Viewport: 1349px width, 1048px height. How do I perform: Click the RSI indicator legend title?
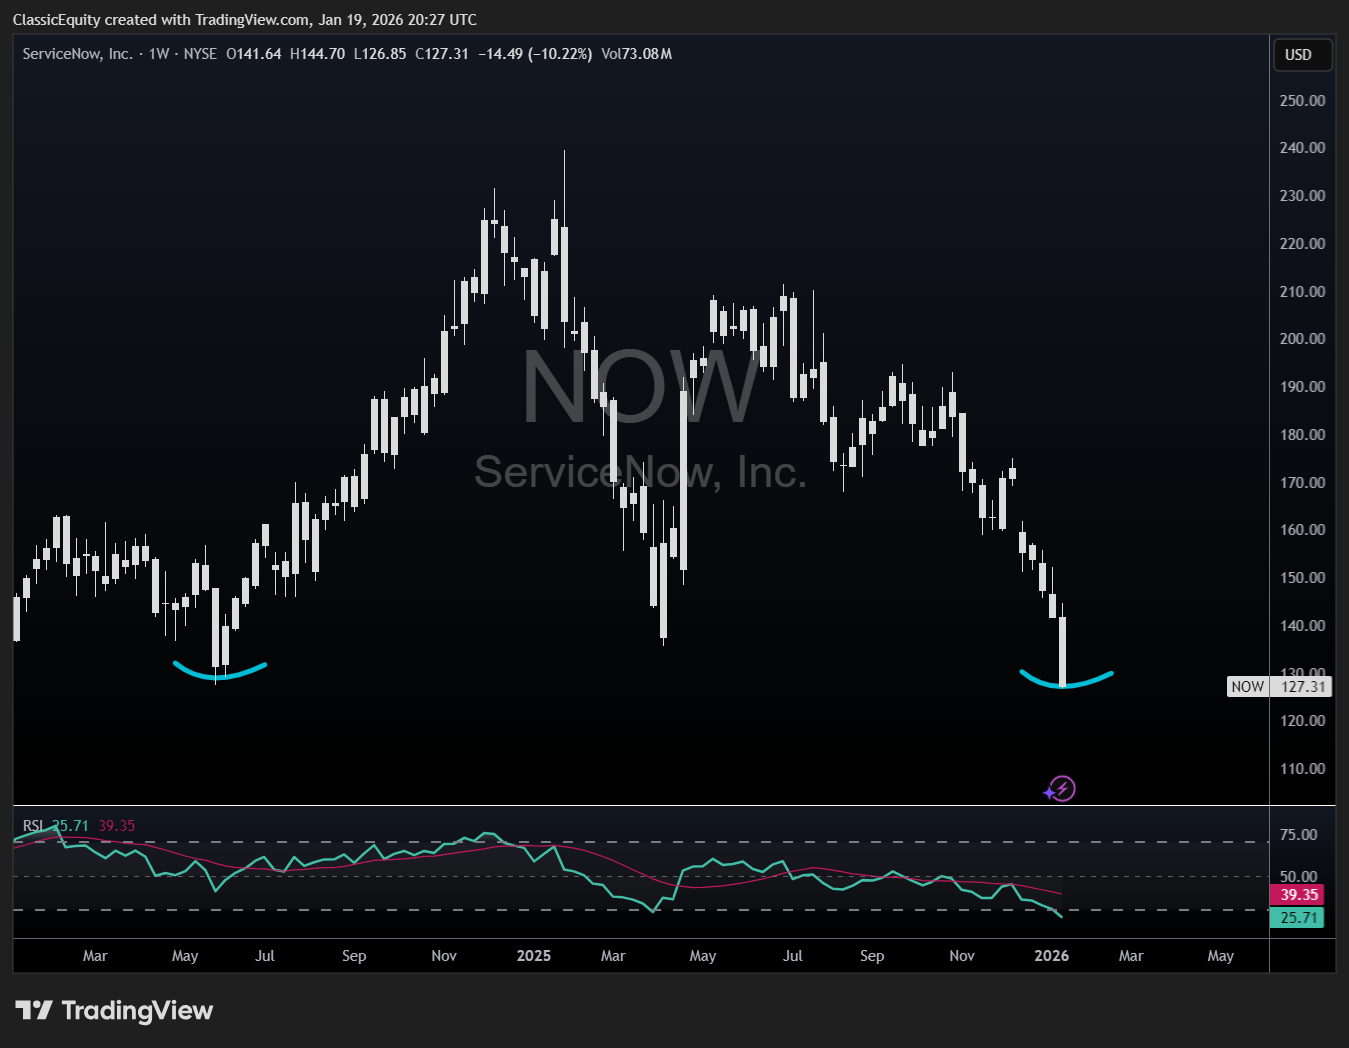coord(33,826)
